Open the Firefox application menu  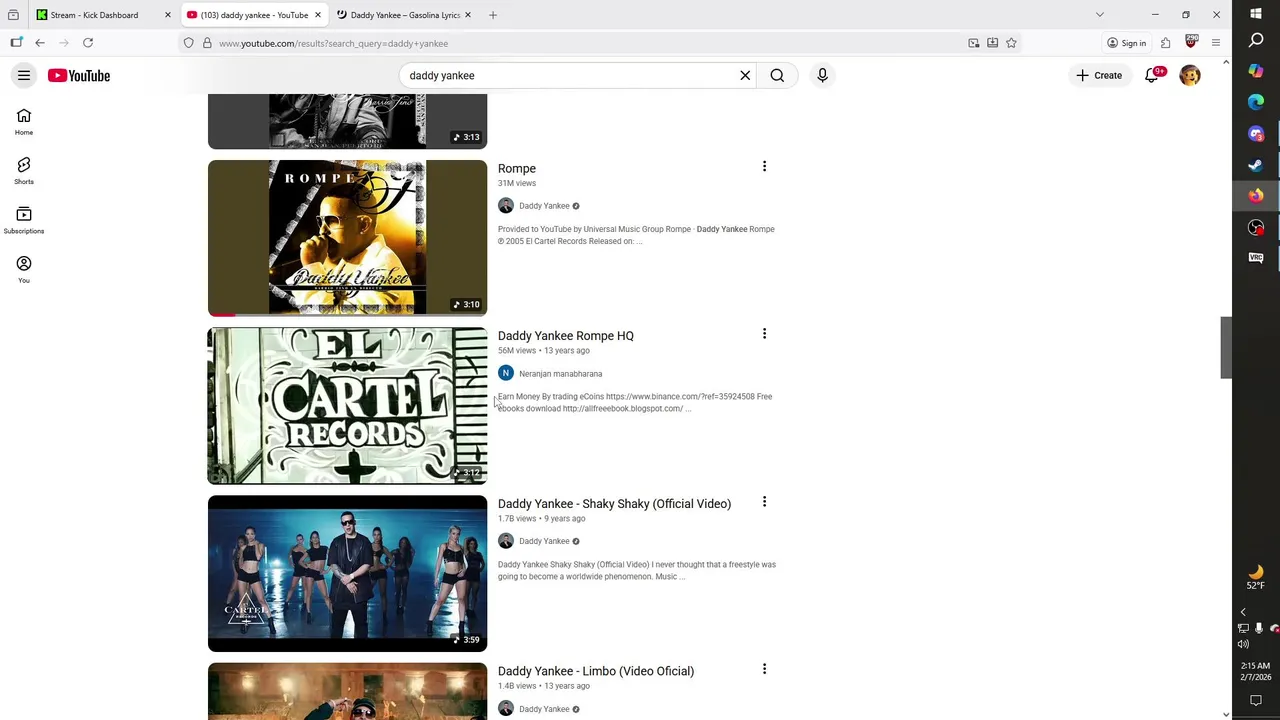pyautogui.click(x=1216, y=43)
